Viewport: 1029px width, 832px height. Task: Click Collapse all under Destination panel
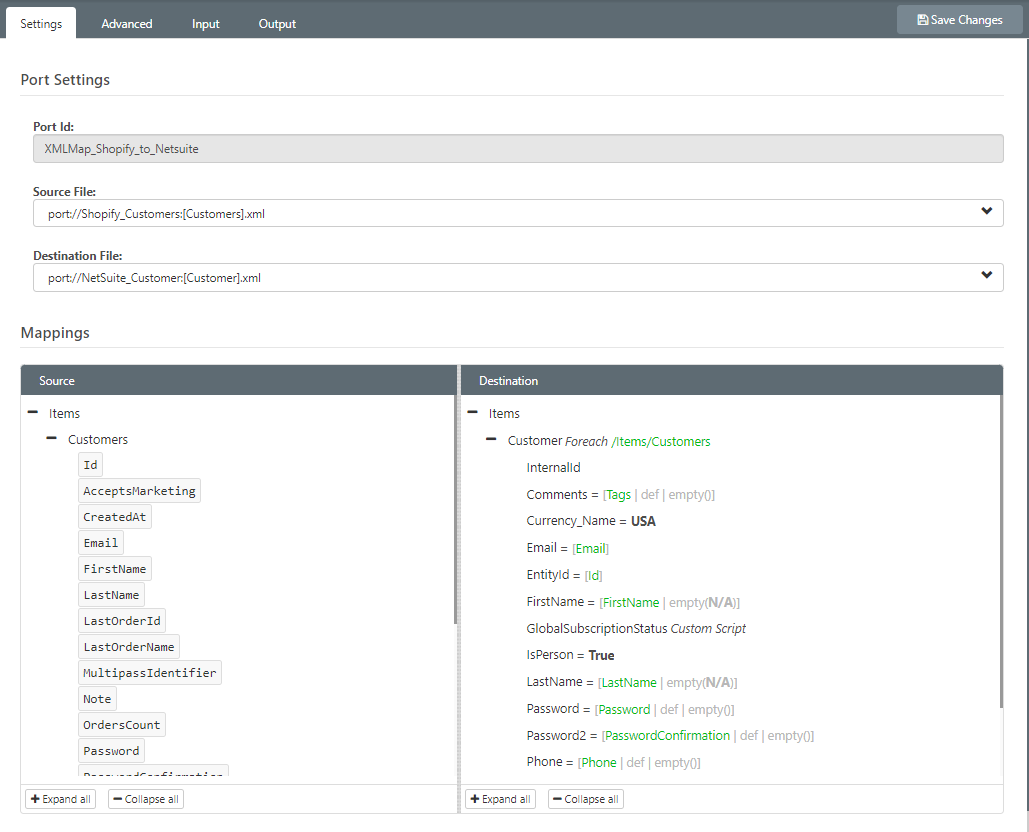[586, 799]
